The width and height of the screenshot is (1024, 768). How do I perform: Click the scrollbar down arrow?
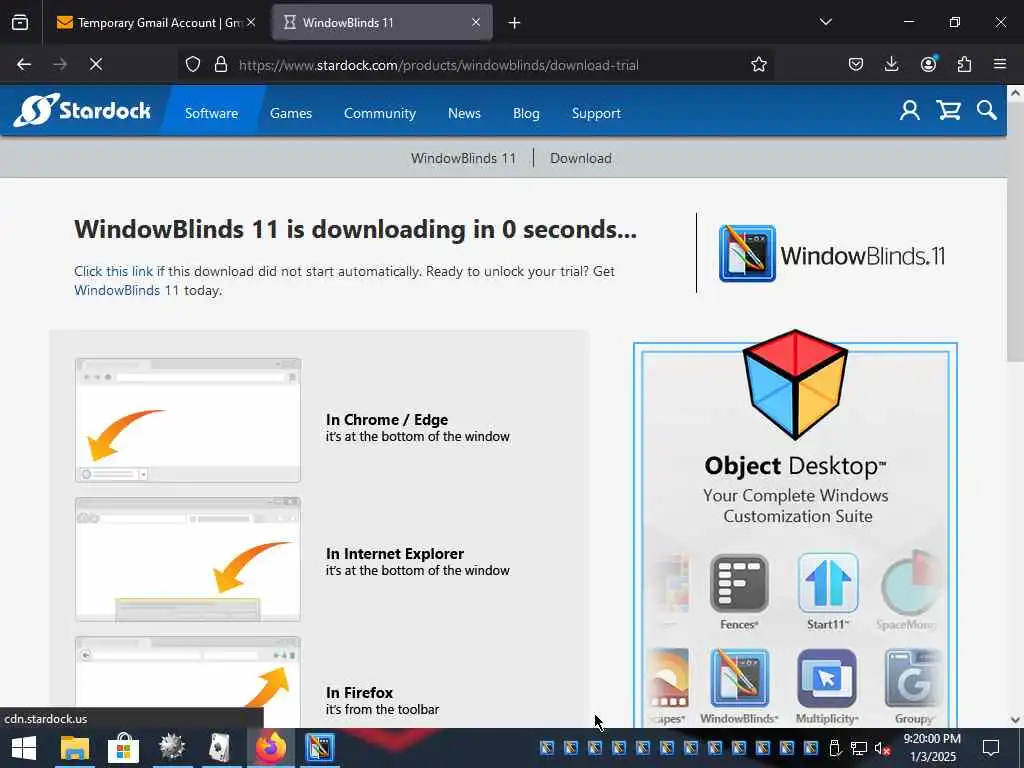[x=1015, y=719]
